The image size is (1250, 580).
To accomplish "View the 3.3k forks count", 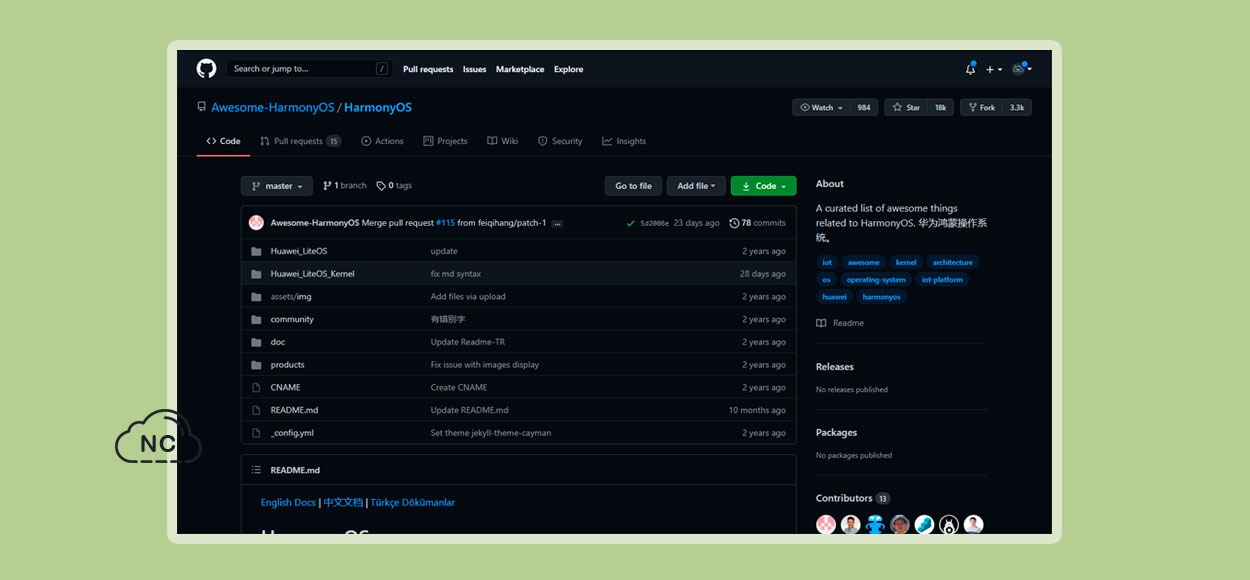I will tap(1017, 107).
